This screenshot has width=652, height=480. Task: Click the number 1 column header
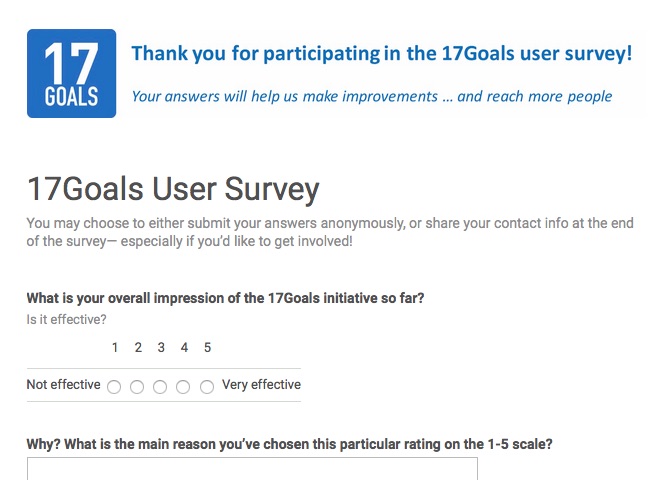(x=115, y=347)
